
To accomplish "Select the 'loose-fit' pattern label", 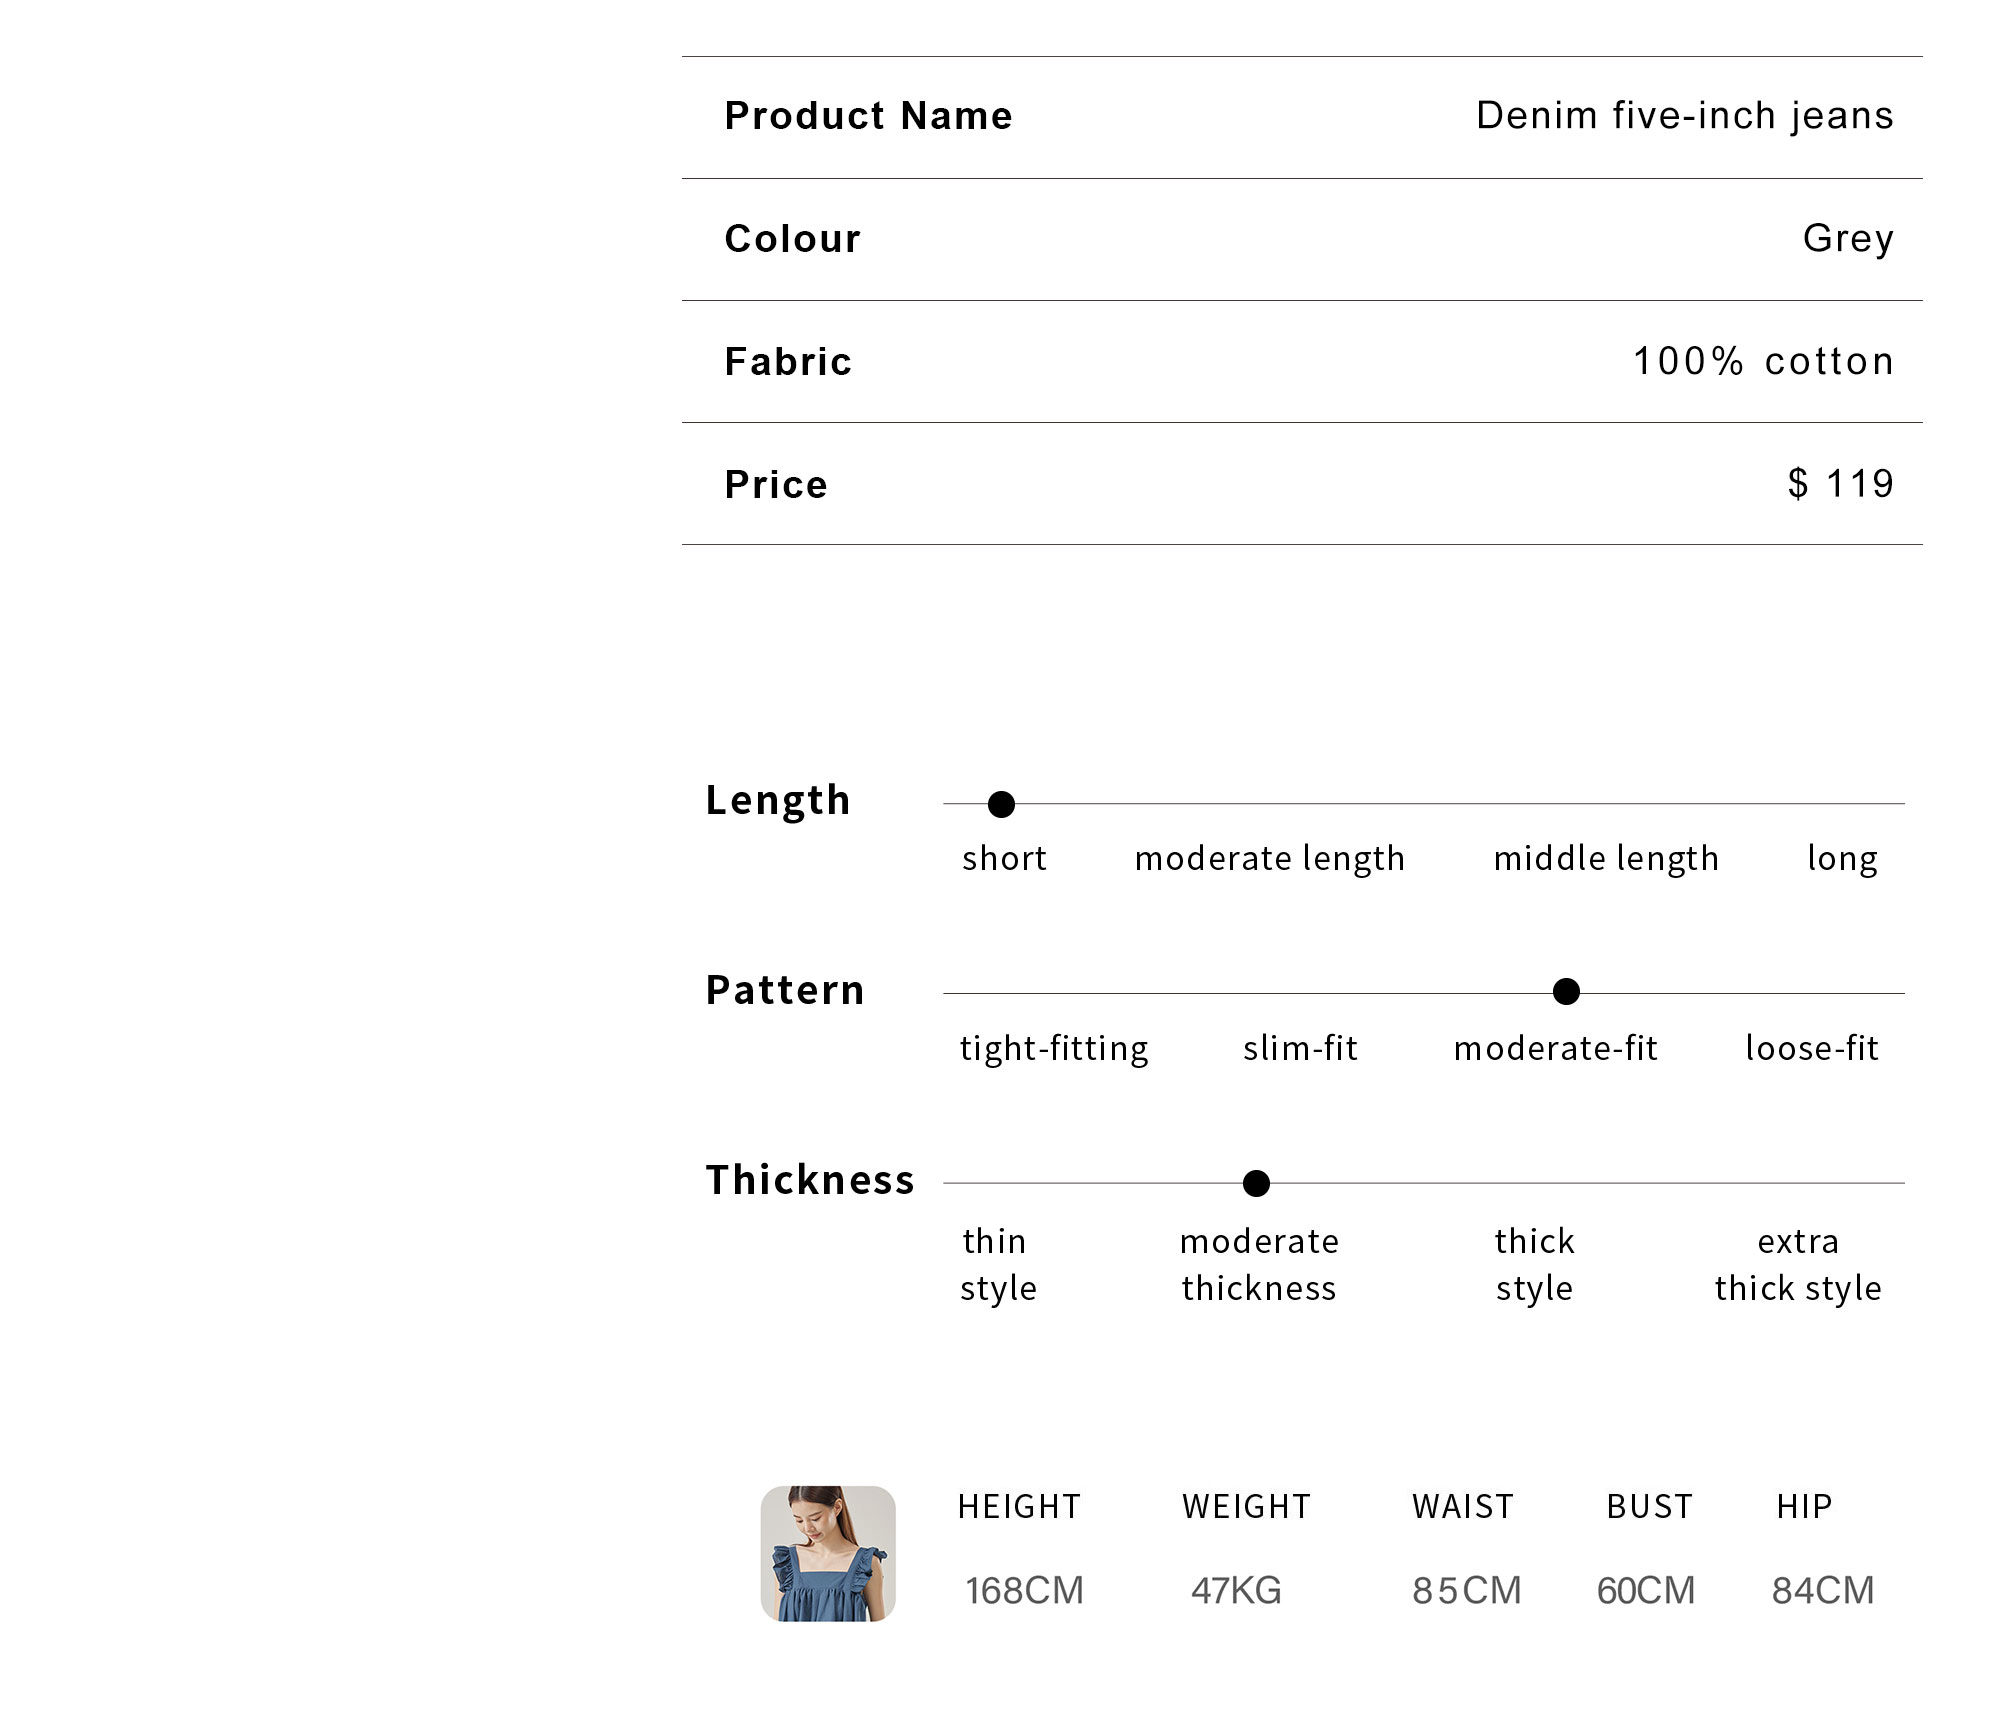I will 1812,1048.
